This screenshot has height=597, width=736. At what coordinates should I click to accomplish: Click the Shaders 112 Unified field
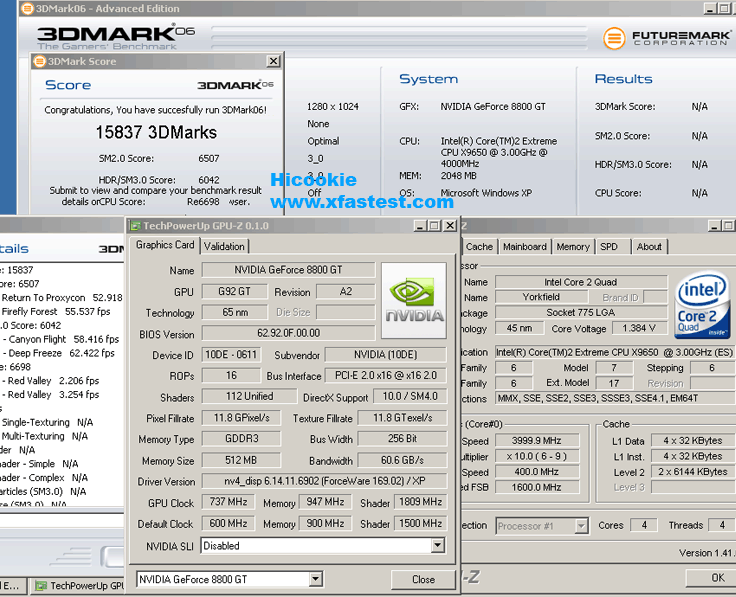249,397
